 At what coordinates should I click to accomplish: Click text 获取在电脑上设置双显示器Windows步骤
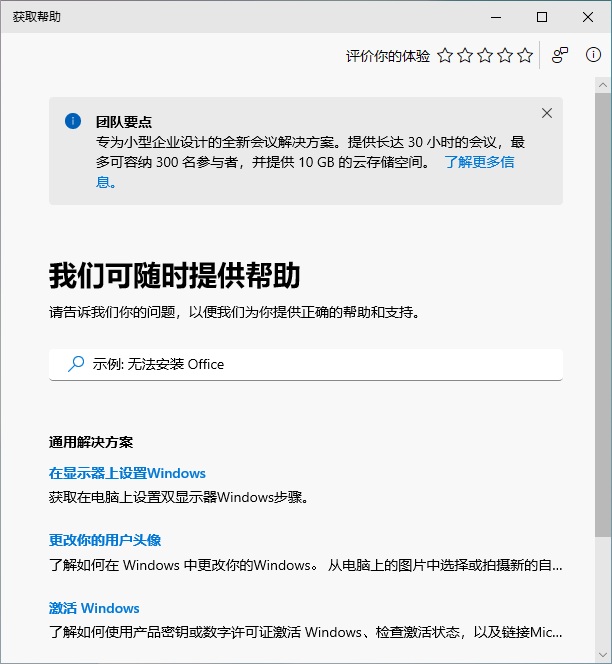point(179,497)
